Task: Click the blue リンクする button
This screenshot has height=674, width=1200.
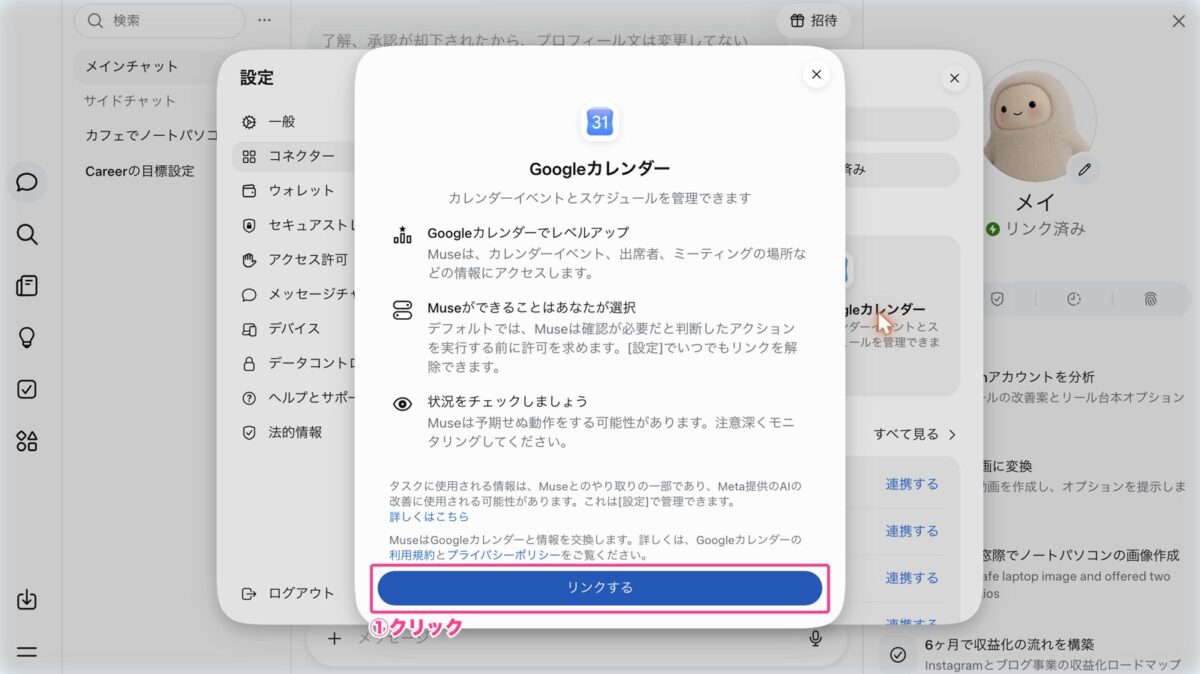Action: coord(600,587)
